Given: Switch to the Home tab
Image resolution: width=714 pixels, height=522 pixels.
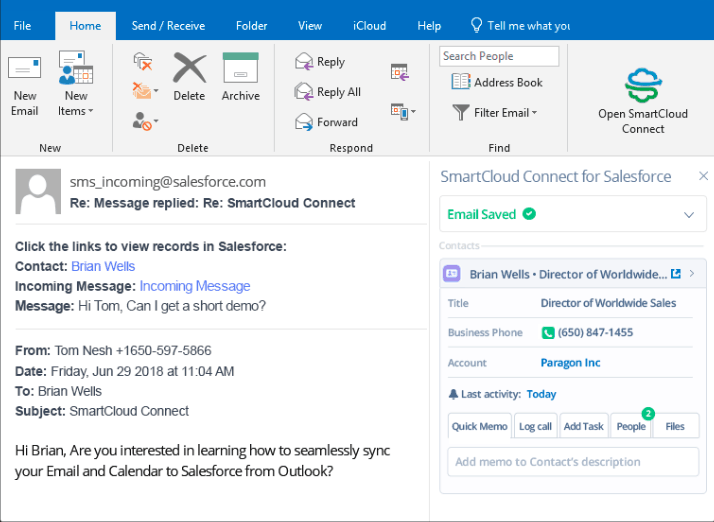Looking at the screenshot, I should click(85, 26).
